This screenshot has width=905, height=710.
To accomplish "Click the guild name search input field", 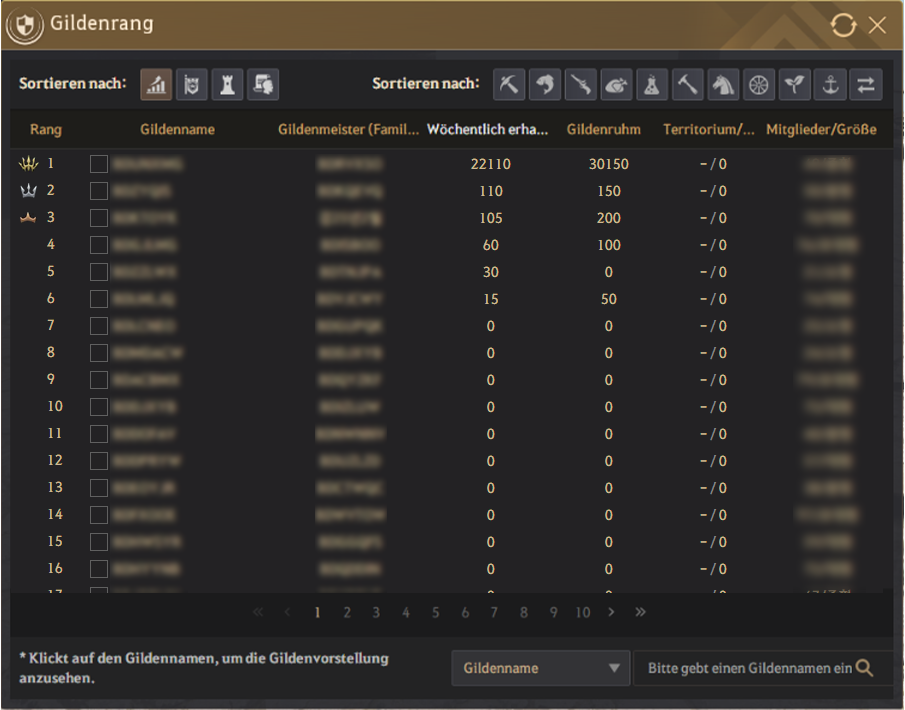I will coord(749,668).
